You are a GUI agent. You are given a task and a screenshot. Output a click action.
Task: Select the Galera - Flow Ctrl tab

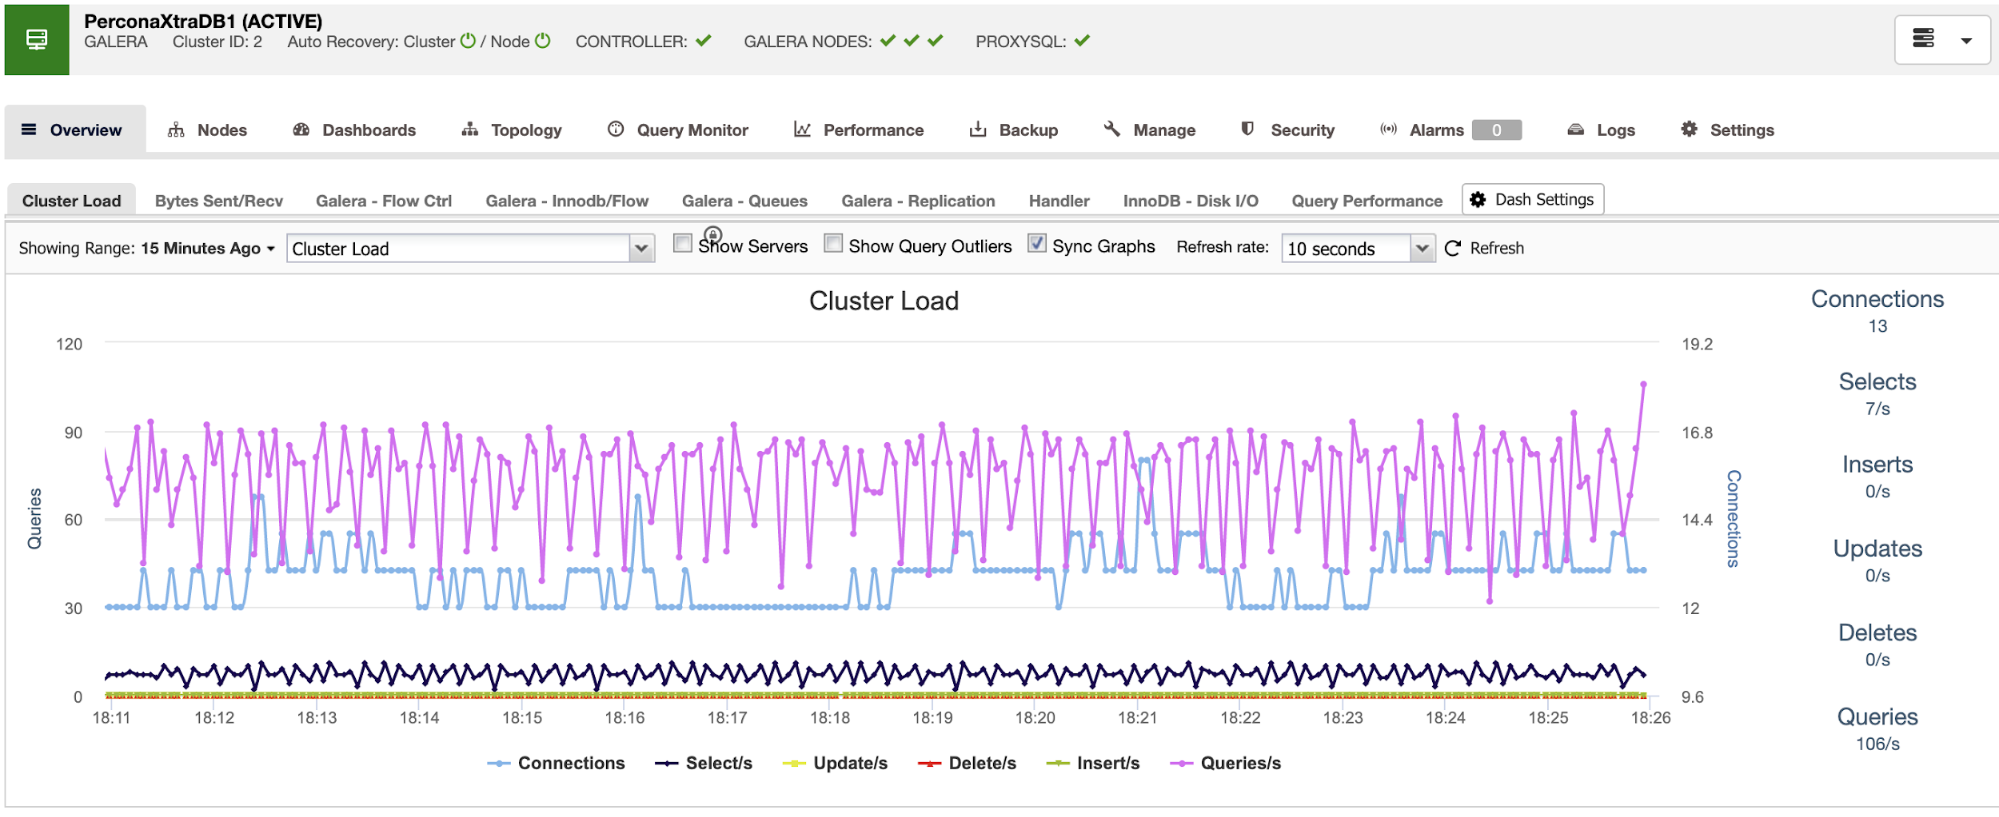click(384, 201)
